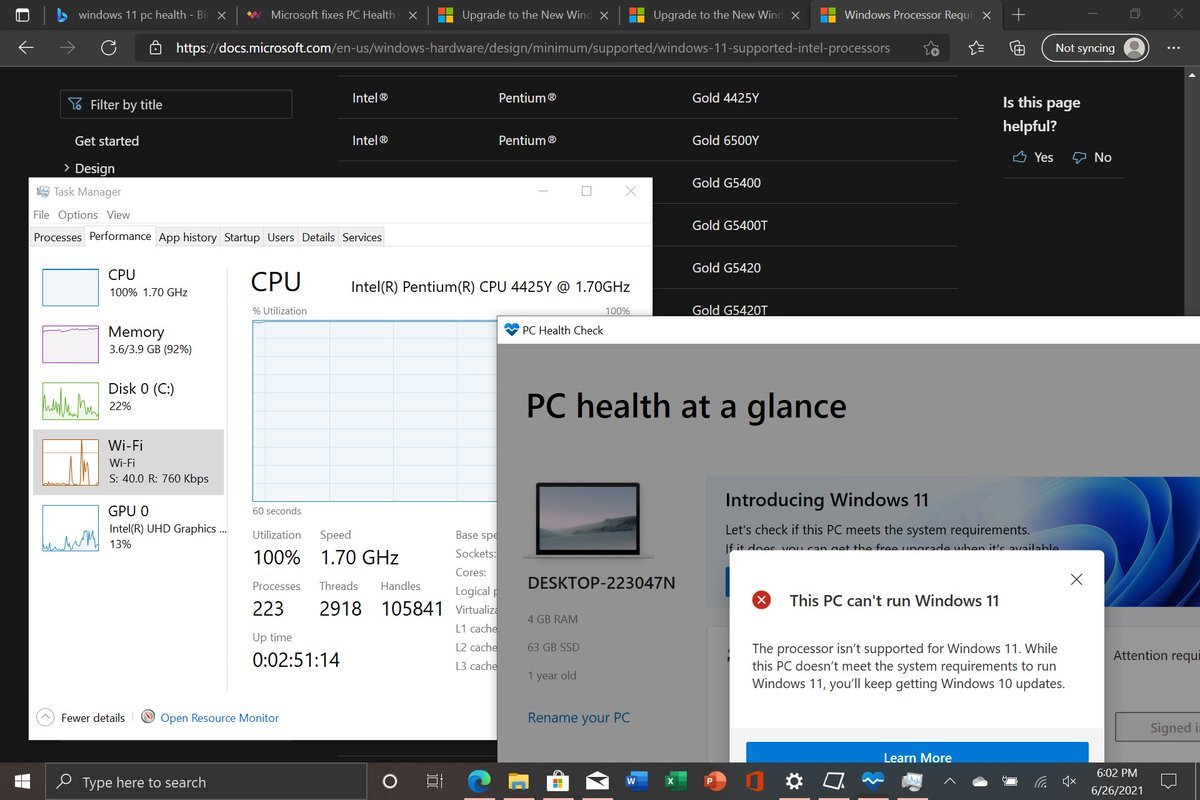
Task: Open Task Manager View menu
Action: click(118, 214)
